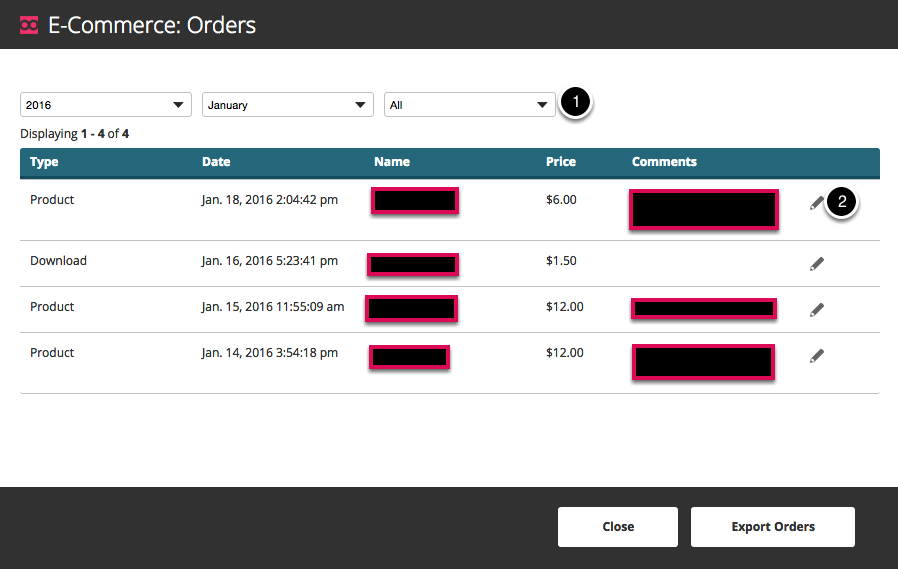Image resolution: width=898 pixels, height=571 pixels.
Task: Select the Download order row
Action: (450, 263)
